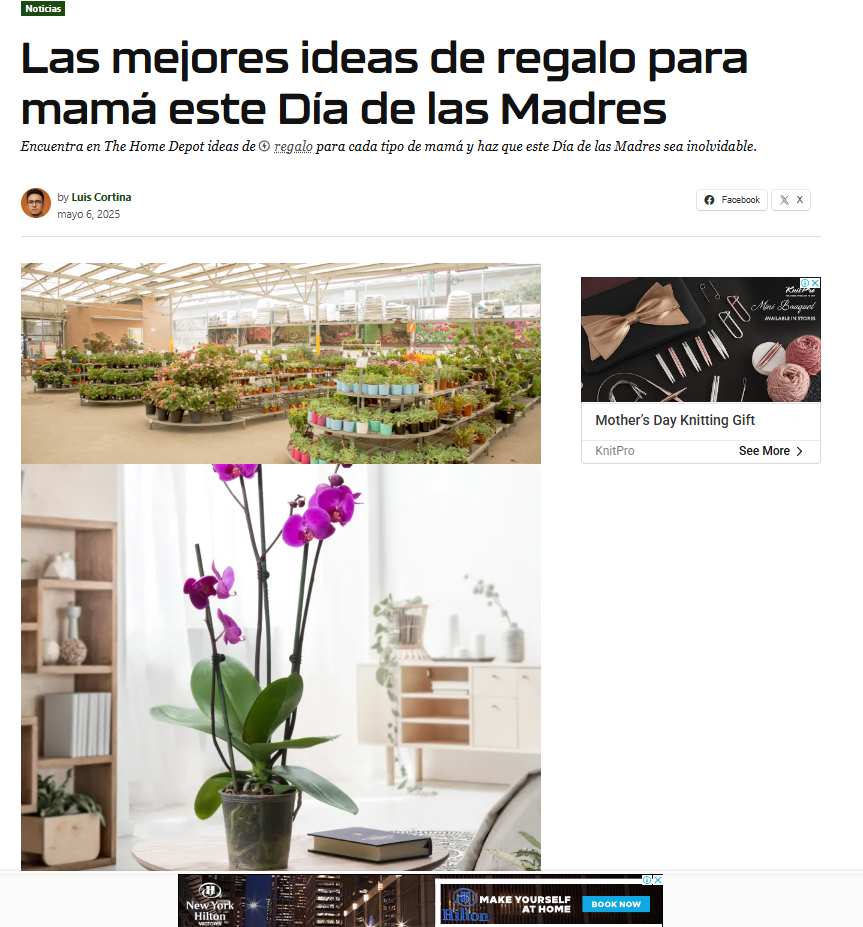Image resolution: width=863 pixels, height=927 pixels.
Task: Open the underlined 'regalo' link
Action: click(x=293, y=146)
